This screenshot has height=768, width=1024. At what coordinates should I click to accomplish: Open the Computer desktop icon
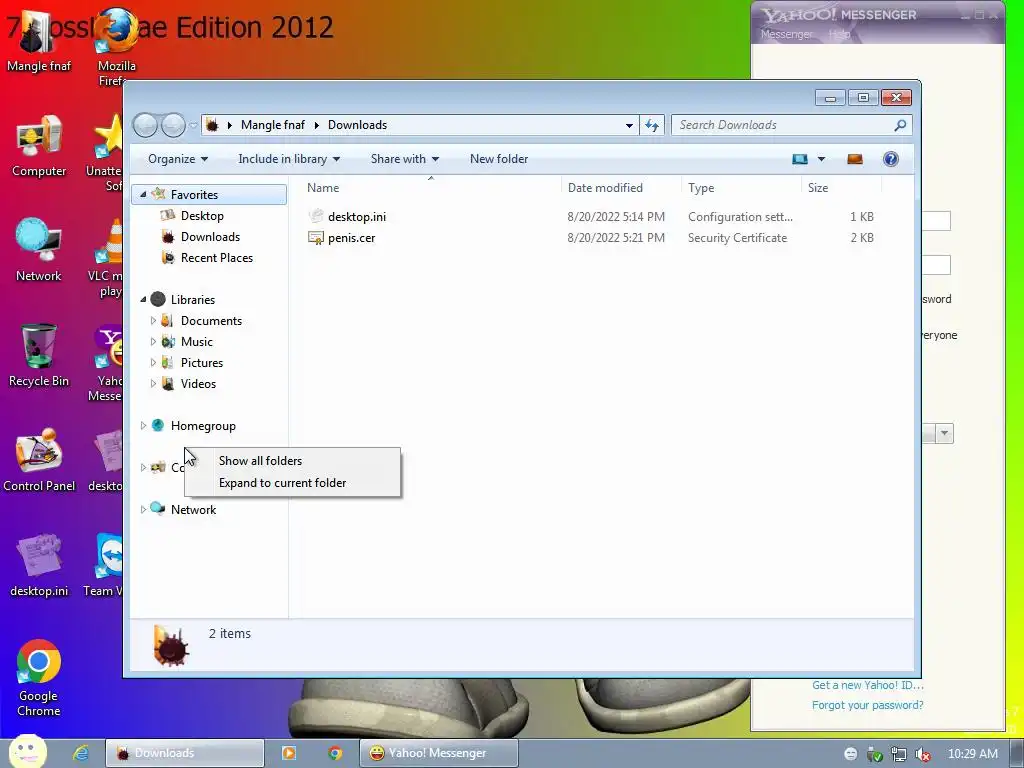click(39, 146)
